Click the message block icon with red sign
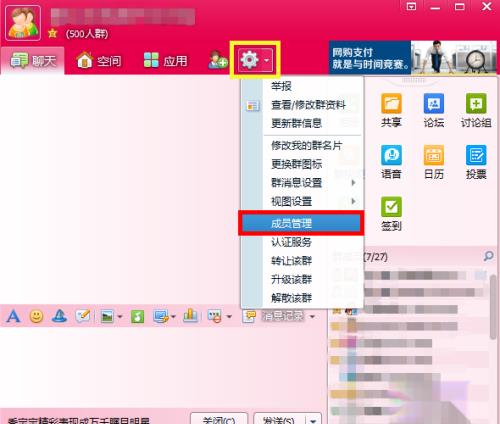Viewport: 500px width, 424px height. (214, 316)
